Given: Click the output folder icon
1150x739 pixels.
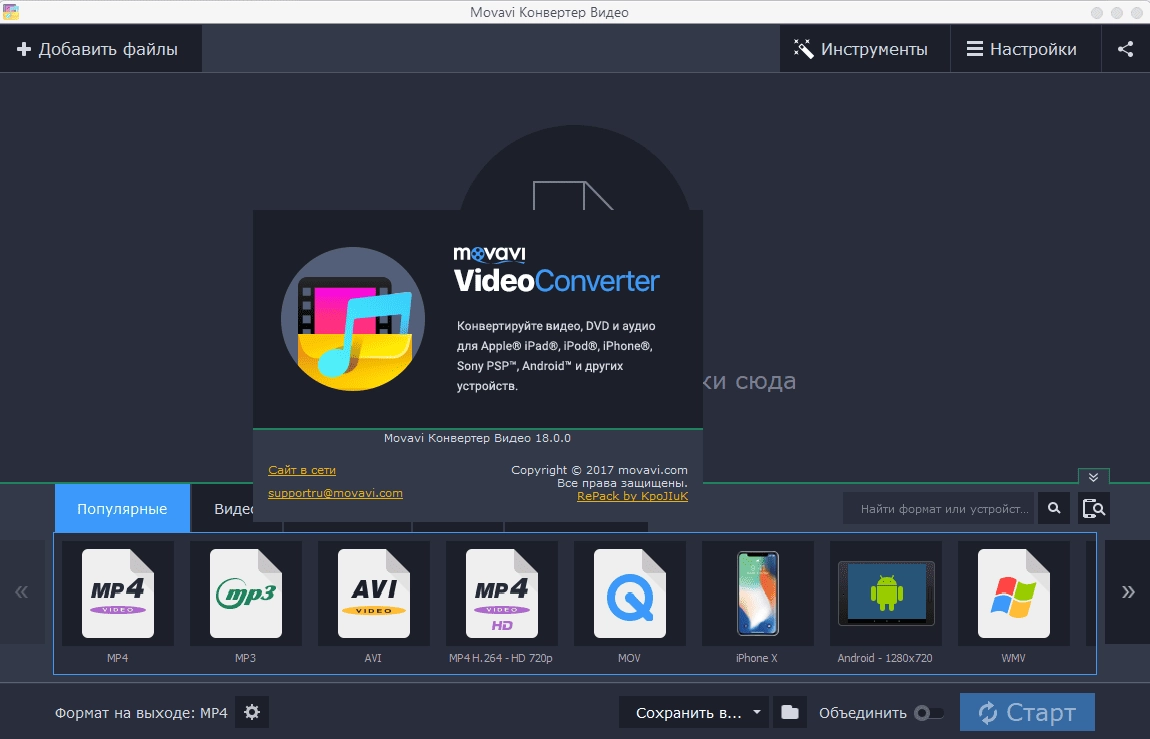Looking at the screenshot, I should tap(790, 712).
